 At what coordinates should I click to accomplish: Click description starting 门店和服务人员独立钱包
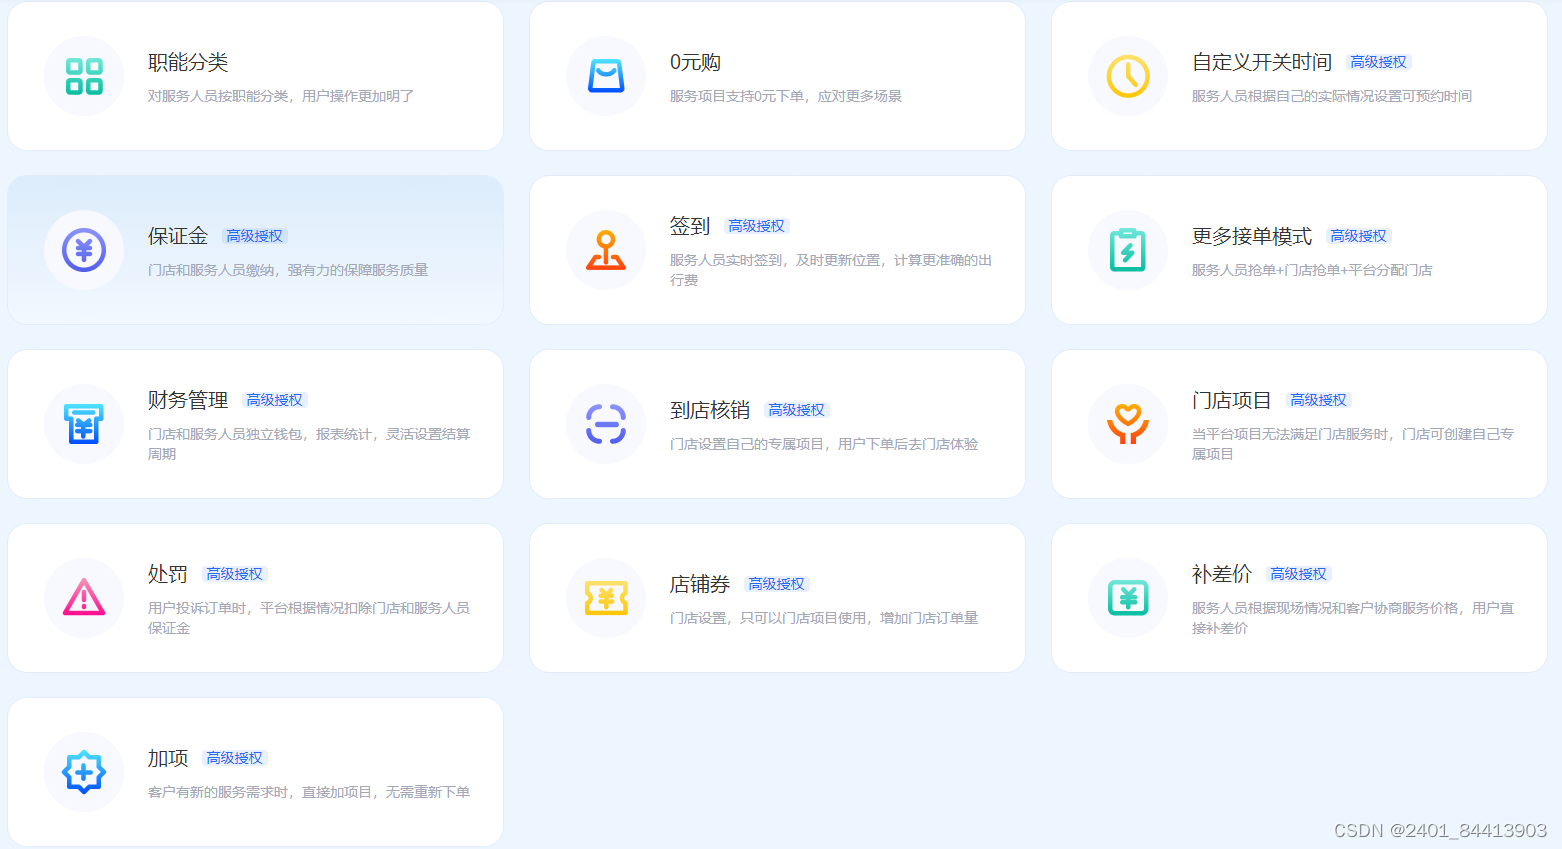pos(309,444)
